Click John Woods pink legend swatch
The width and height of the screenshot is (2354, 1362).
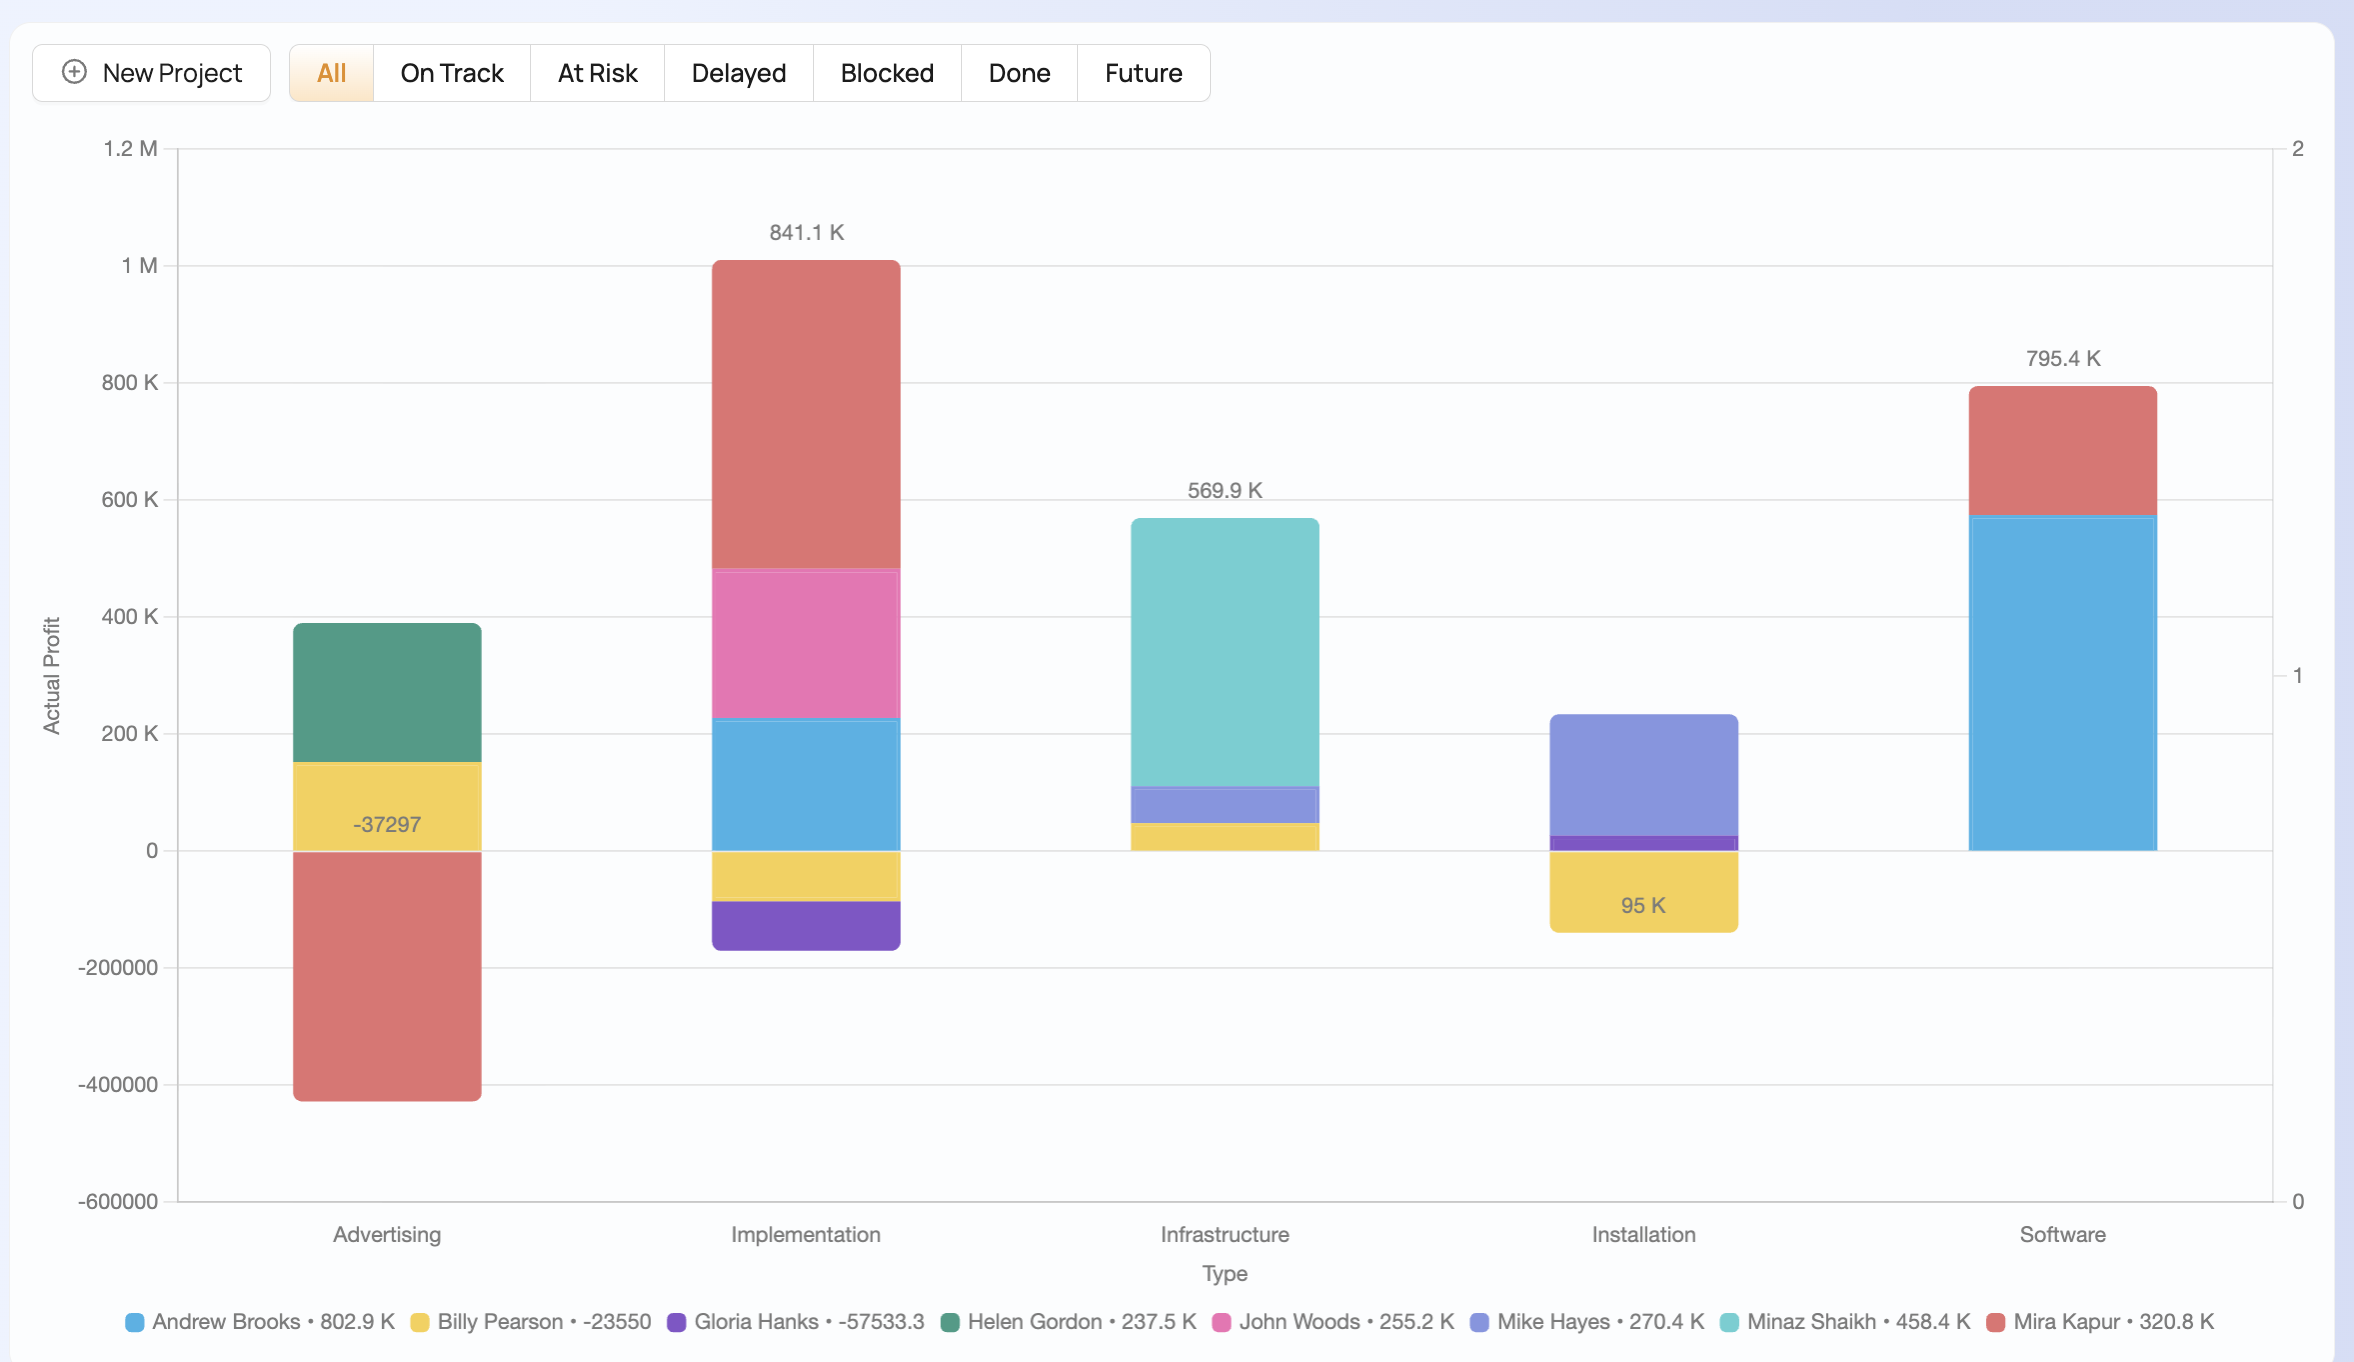coord(1221,1322)
